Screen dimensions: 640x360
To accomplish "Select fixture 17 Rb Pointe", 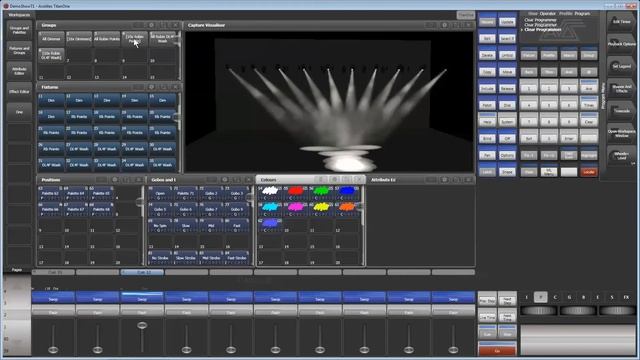I will click(79, 116).
